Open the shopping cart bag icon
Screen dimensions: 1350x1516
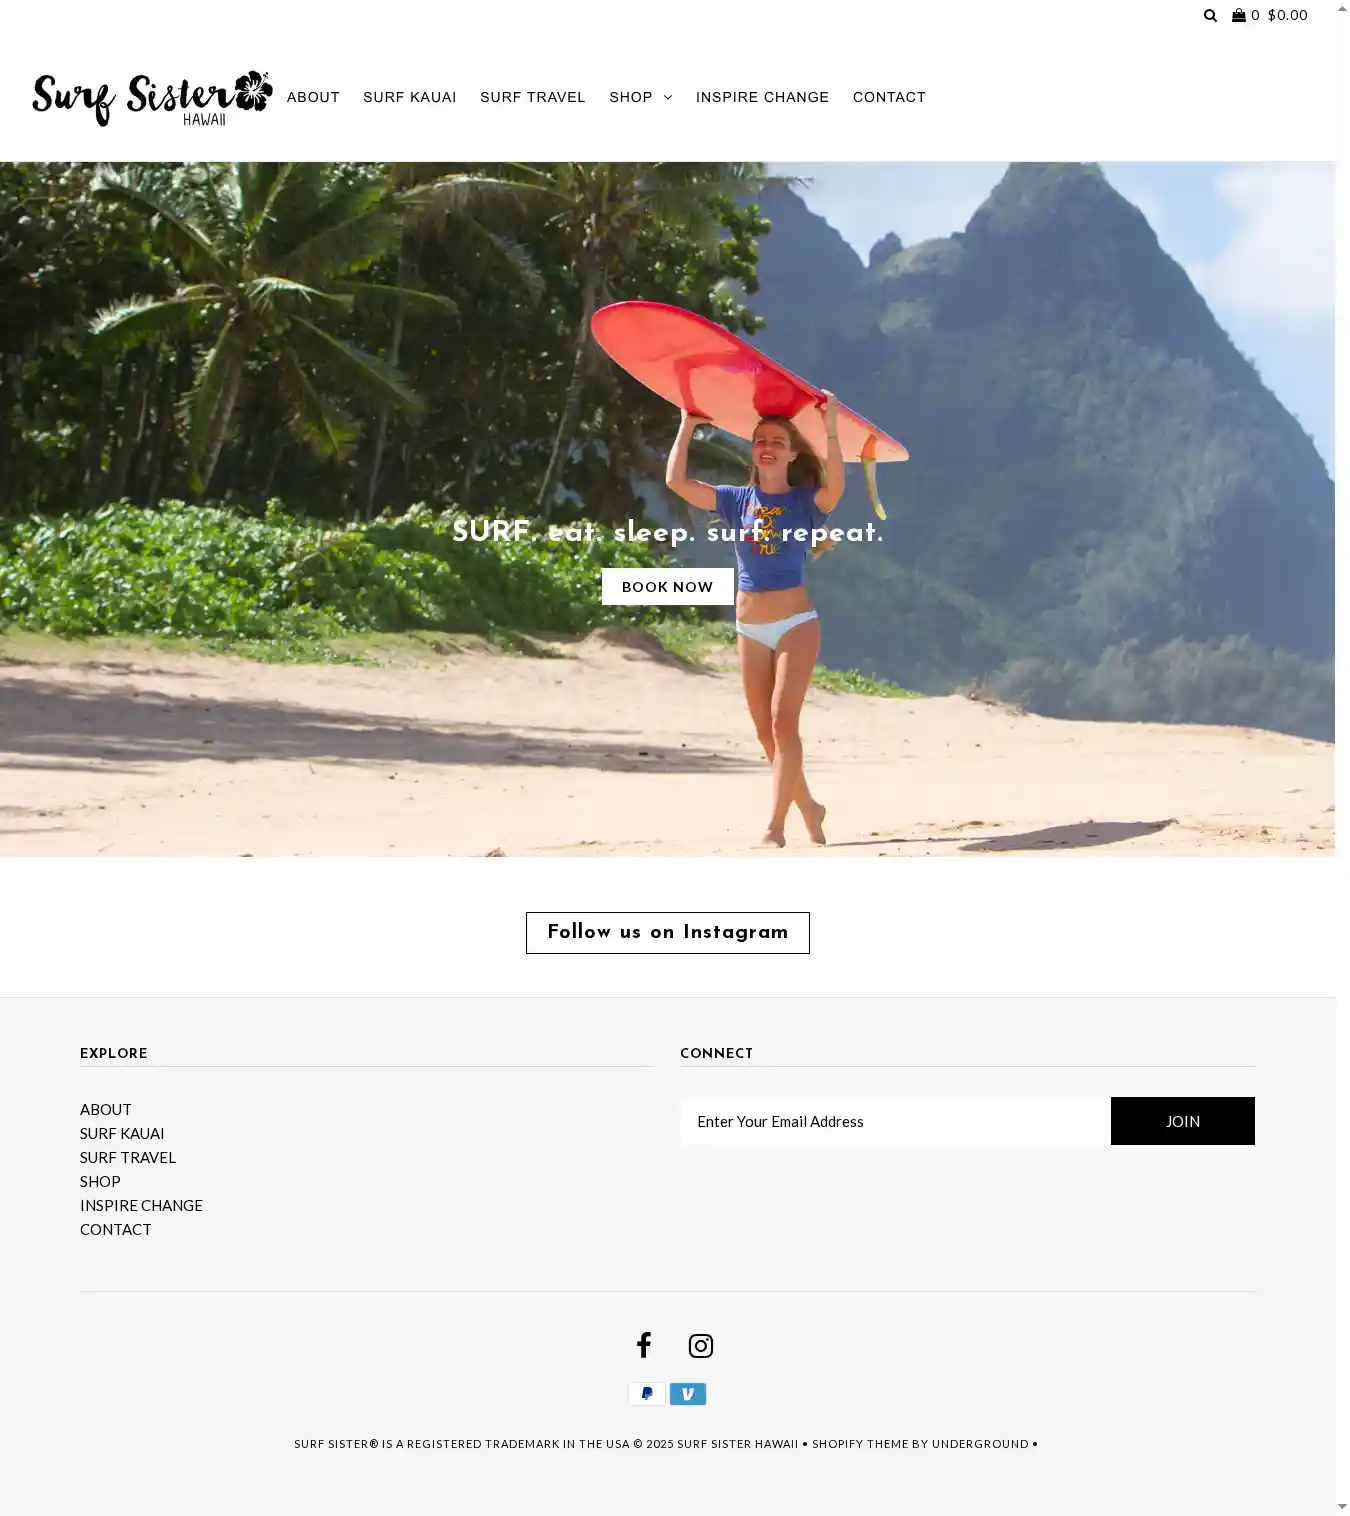point(1239,15)
